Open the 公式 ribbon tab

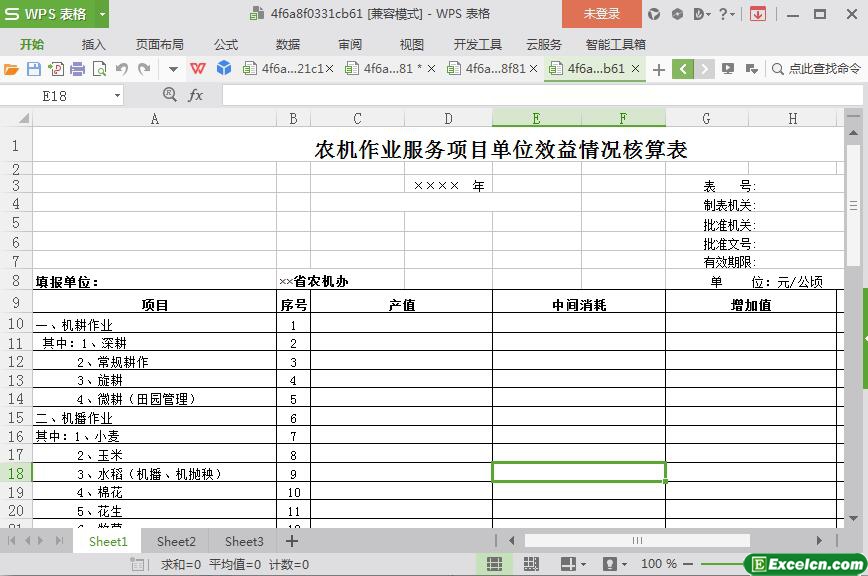tap(226, 44)
